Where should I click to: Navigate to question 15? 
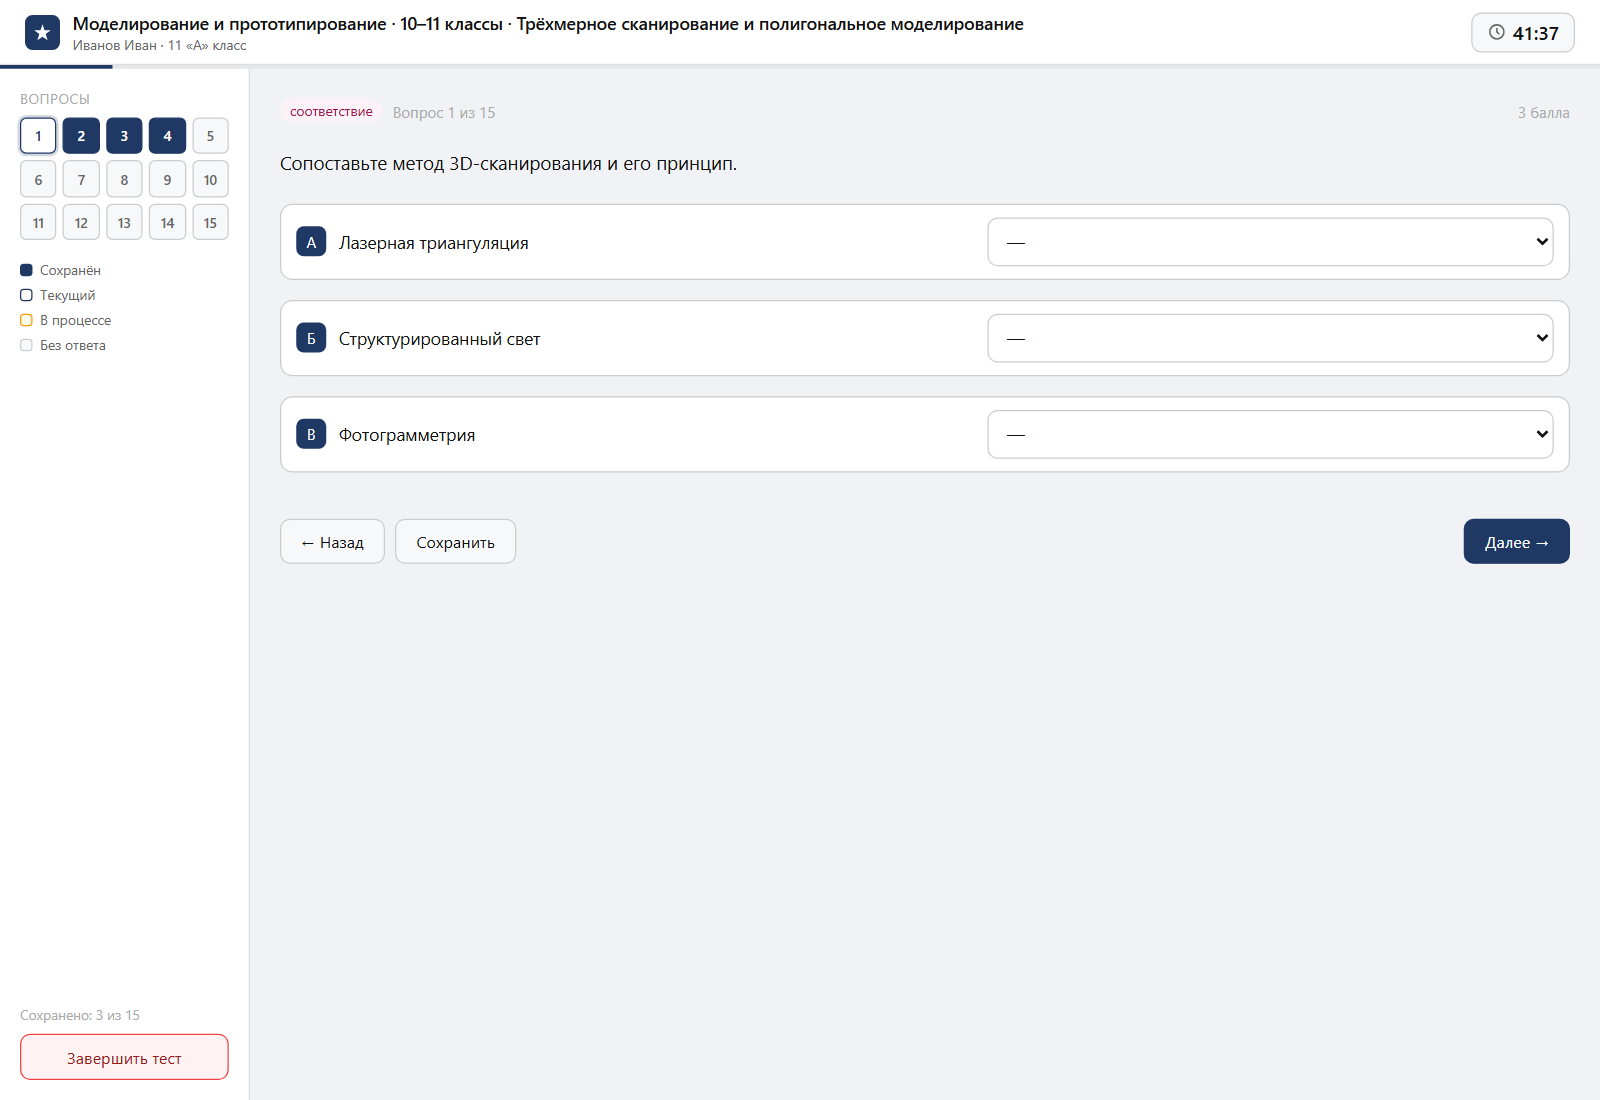click(210, 222)
